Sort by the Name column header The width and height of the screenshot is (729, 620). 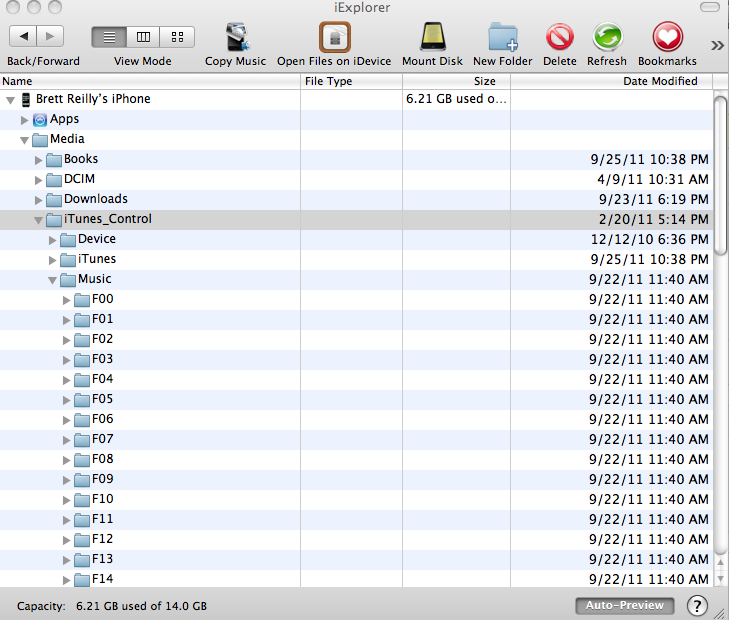coord(150,81)
